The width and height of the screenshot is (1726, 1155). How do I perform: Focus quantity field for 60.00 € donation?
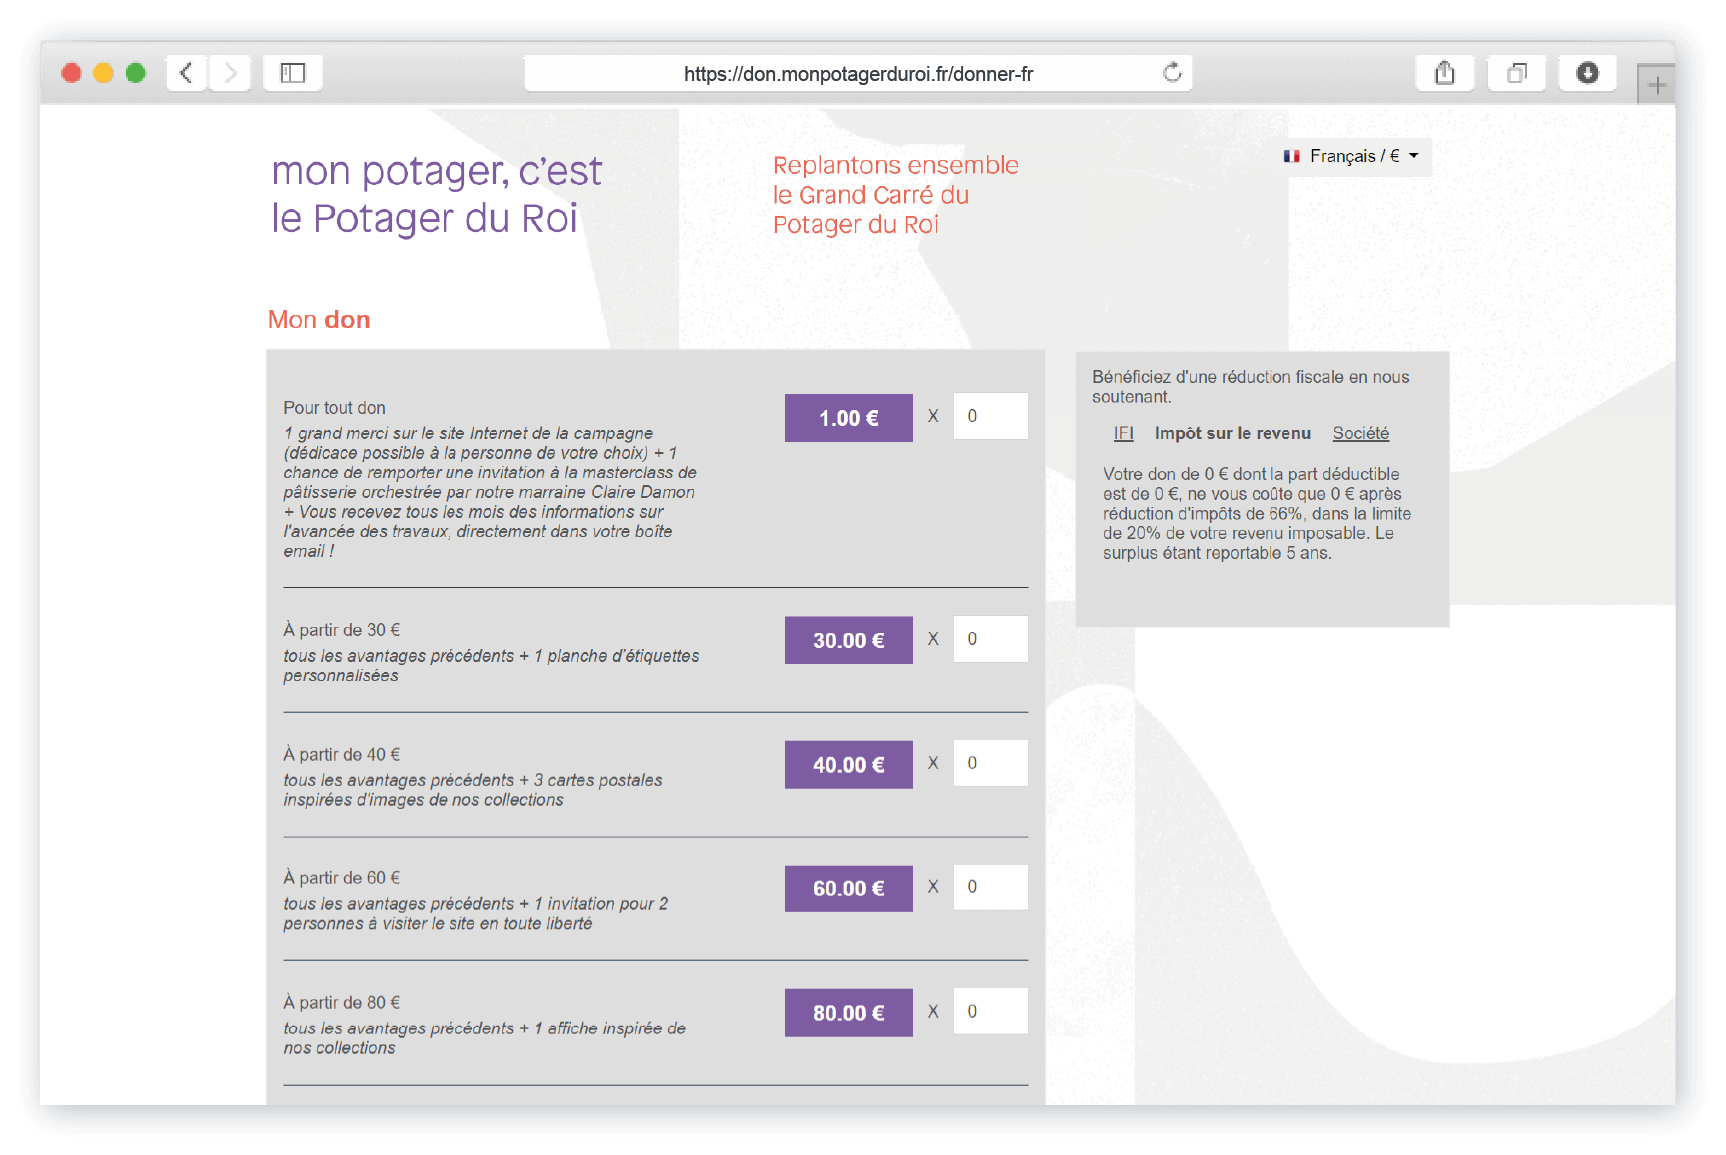(990, 887)
